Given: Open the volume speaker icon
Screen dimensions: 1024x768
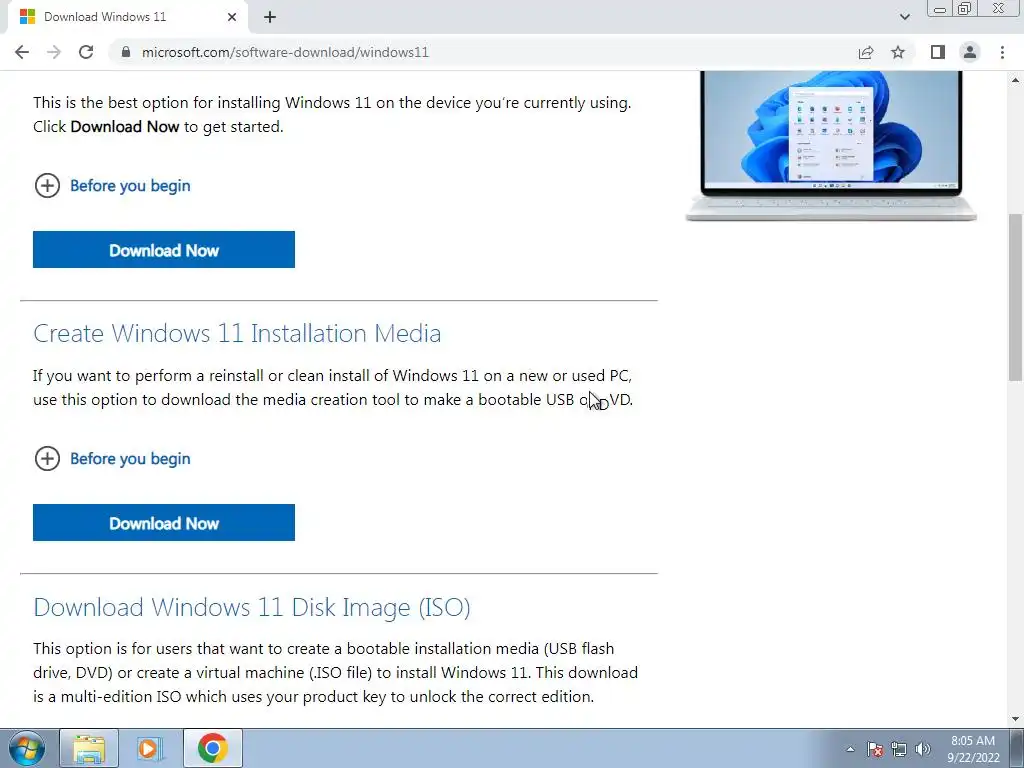Looking at the screenshot, I should click(x=923, y=749).
